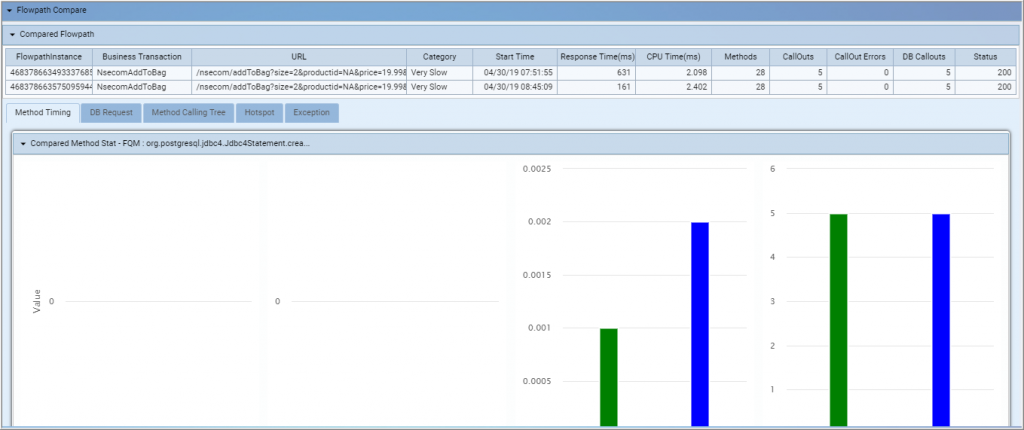
Task: Collapse the Compared Flowpath section
Action: coord(12,34)
